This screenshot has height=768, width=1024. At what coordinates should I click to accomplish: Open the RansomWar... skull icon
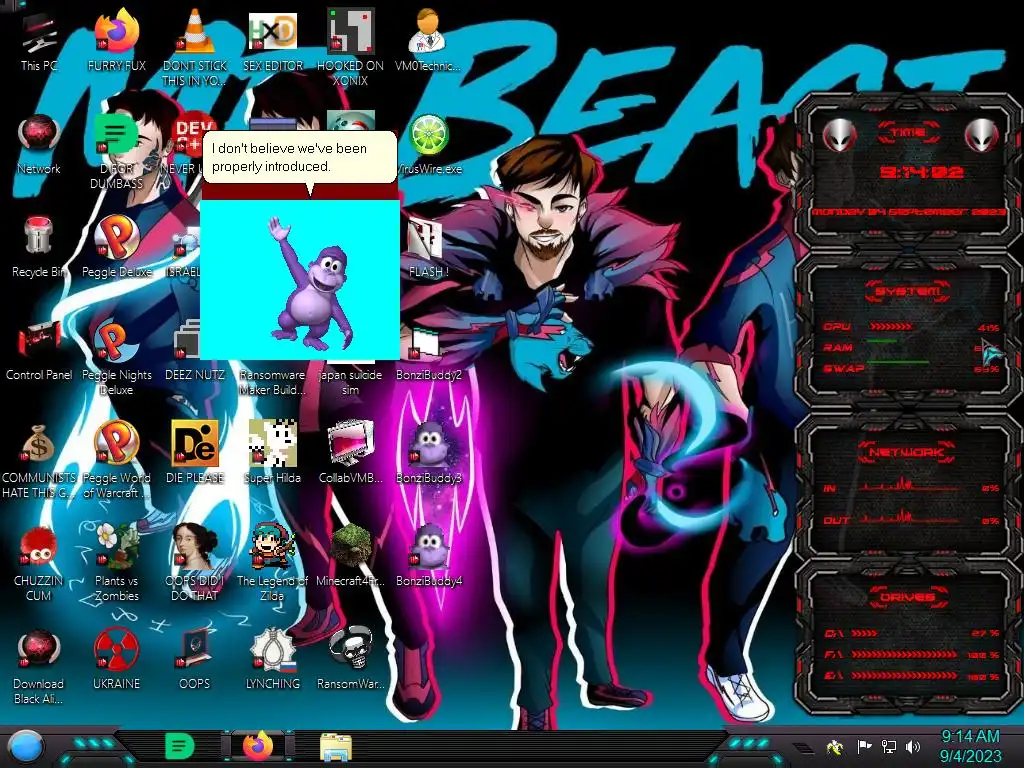351,658
